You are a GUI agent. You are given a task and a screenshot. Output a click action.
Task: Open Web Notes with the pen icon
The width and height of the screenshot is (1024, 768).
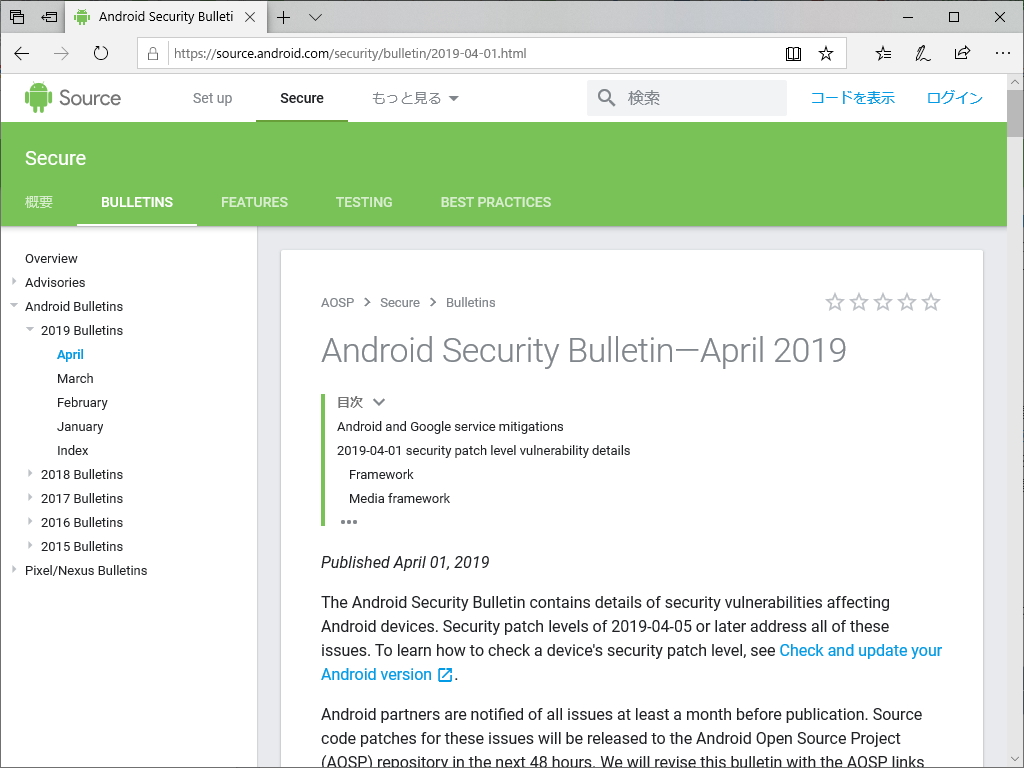click(922, 53)
